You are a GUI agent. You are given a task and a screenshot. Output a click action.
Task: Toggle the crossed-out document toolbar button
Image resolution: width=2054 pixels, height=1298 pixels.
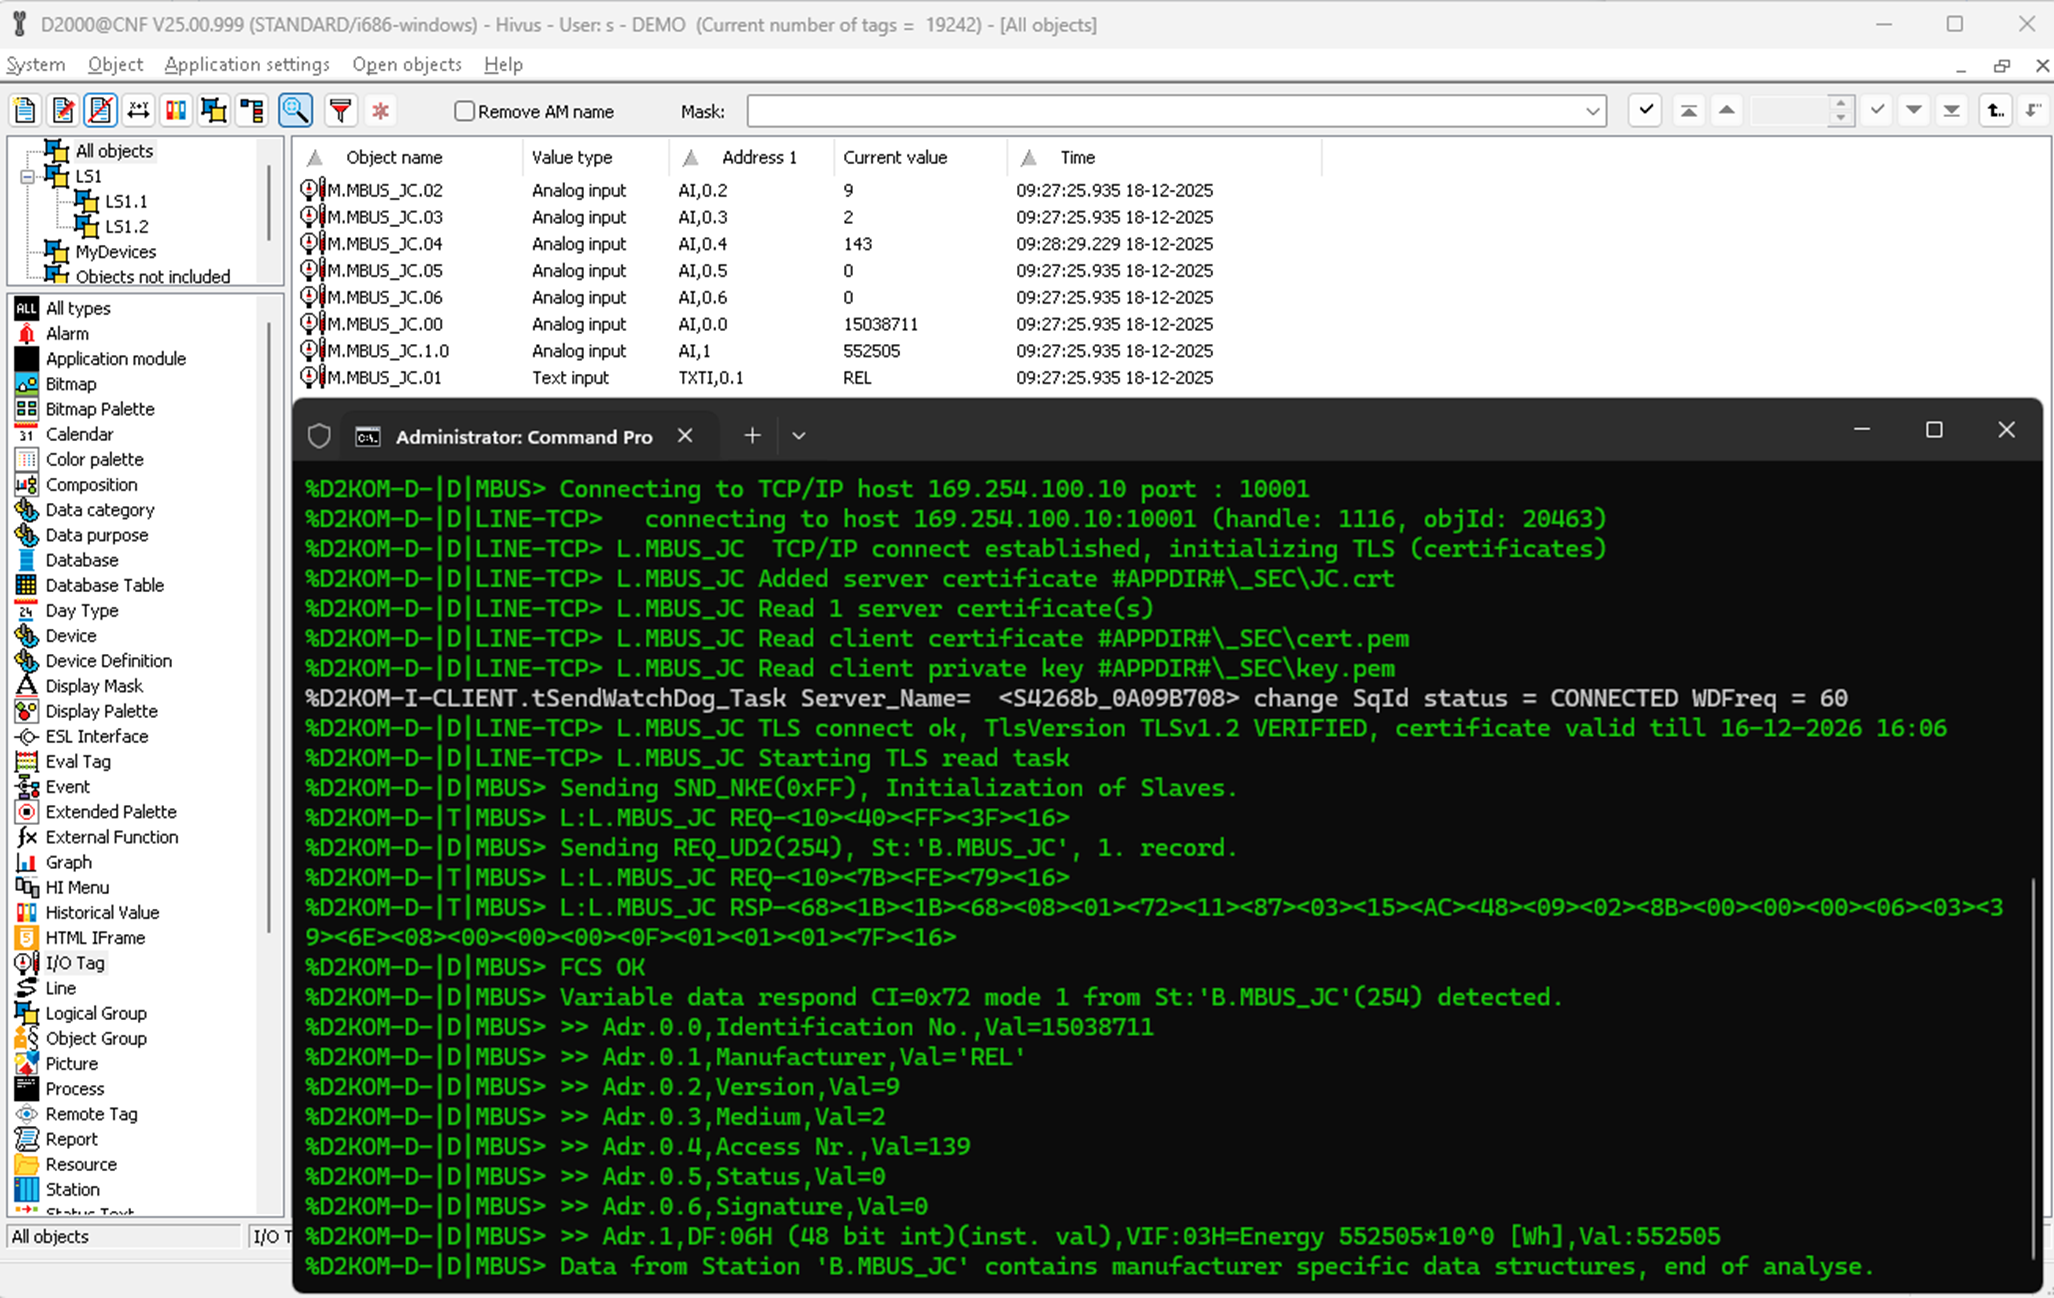[100, 110]
